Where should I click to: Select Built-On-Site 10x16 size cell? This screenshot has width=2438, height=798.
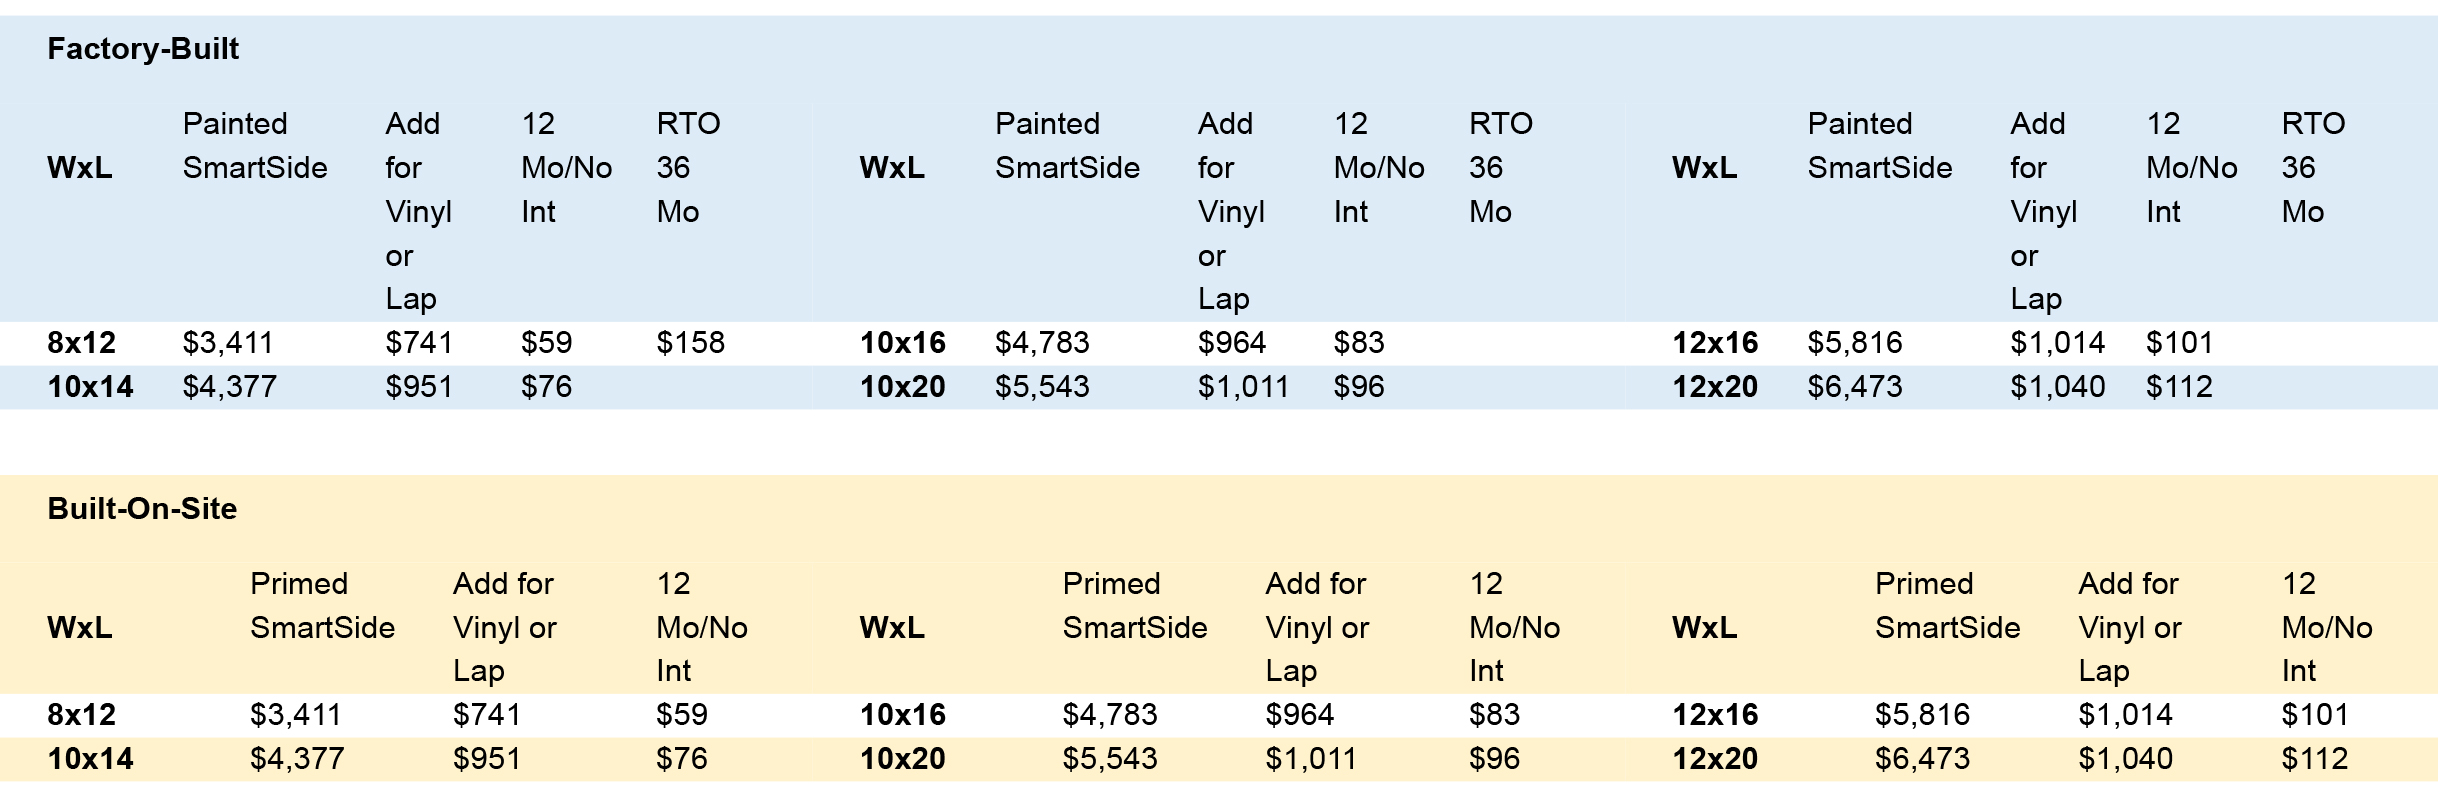tap(902, 715)
